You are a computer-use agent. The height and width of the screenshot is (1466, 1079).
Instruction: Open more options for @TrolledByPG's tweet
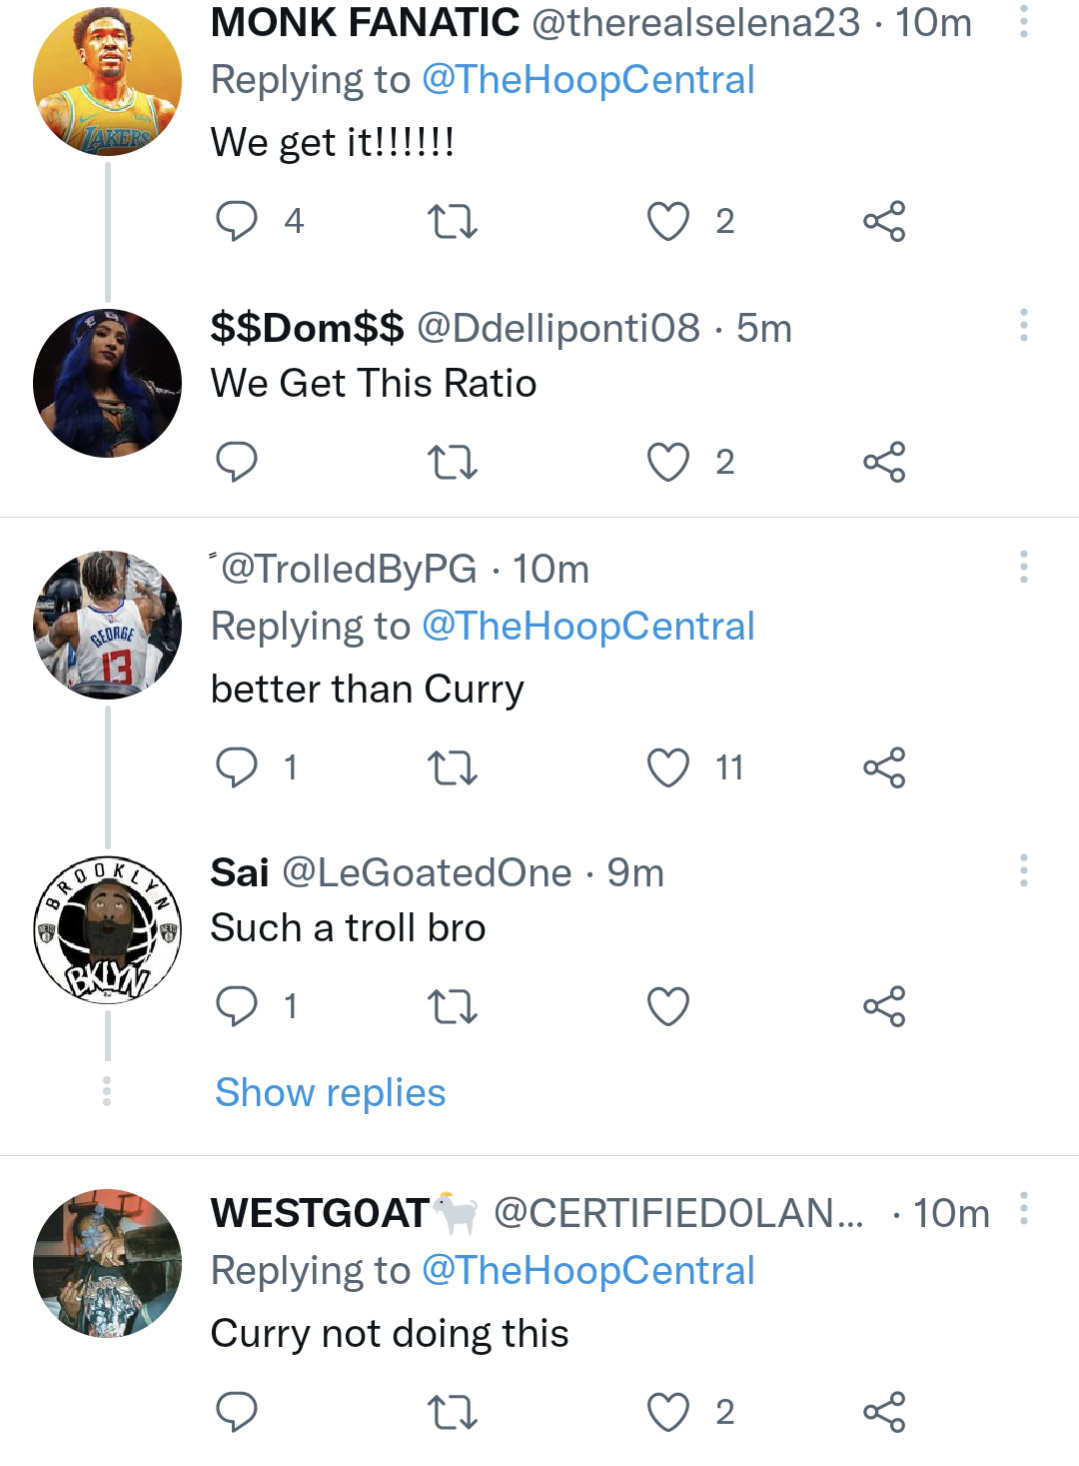[1022, 568]
